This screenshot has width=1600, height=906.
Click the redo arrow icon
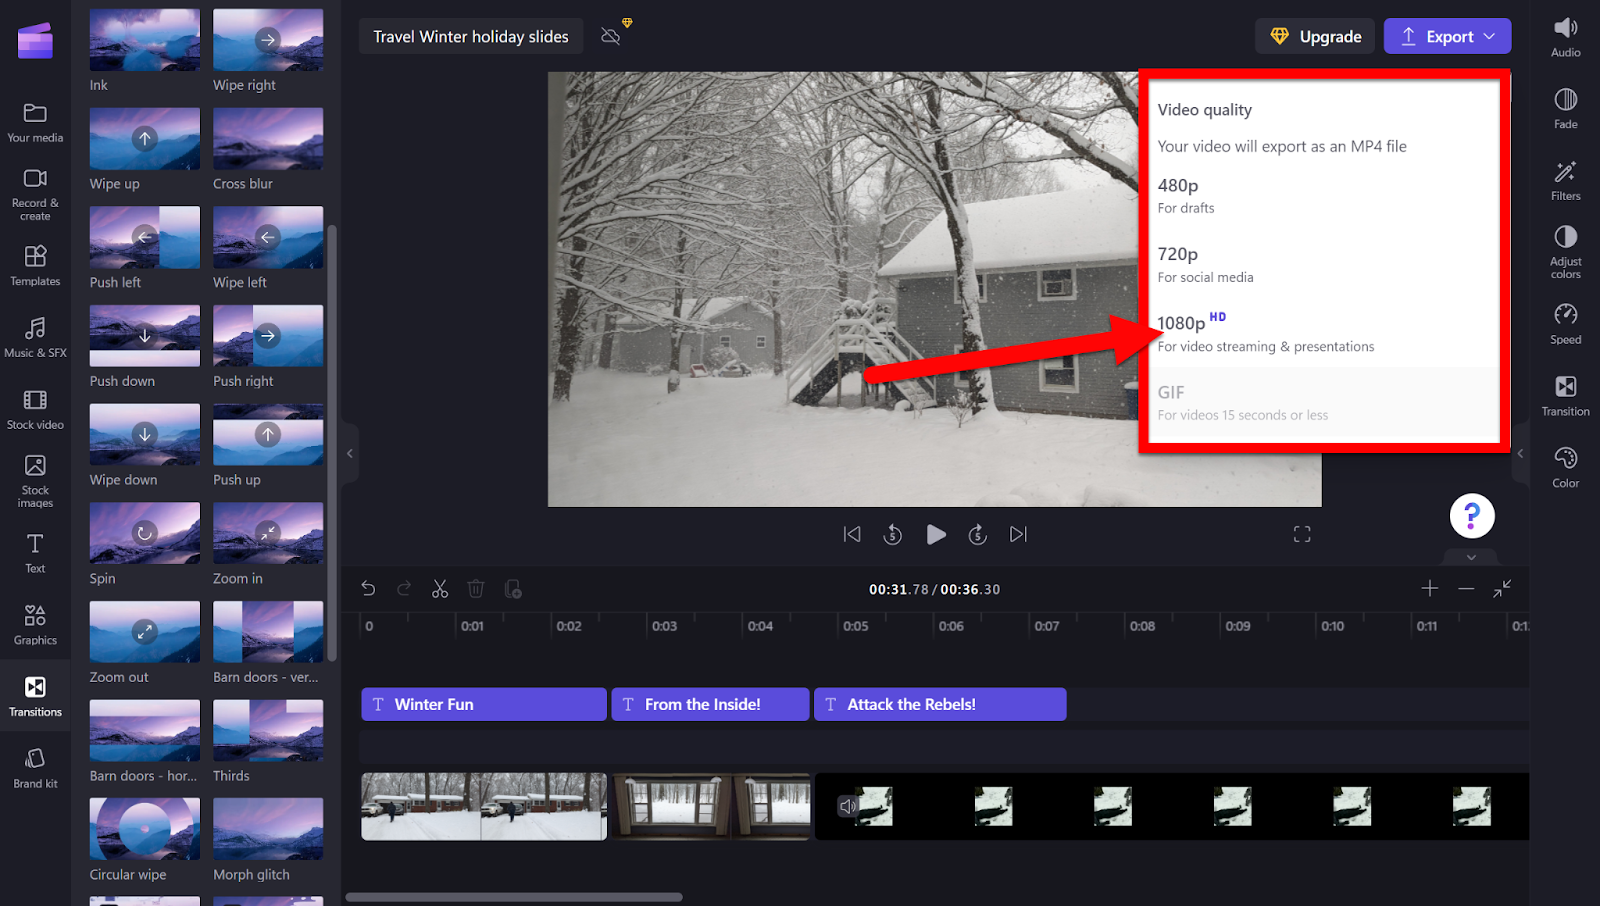coord(404,589)
